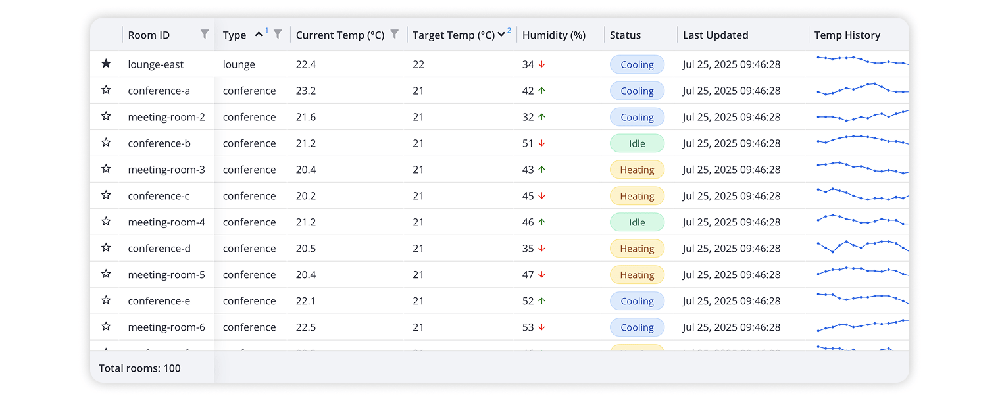1000x401 pixels.
Task: Sort by the Status column header
Action: [x=625, y=35]
